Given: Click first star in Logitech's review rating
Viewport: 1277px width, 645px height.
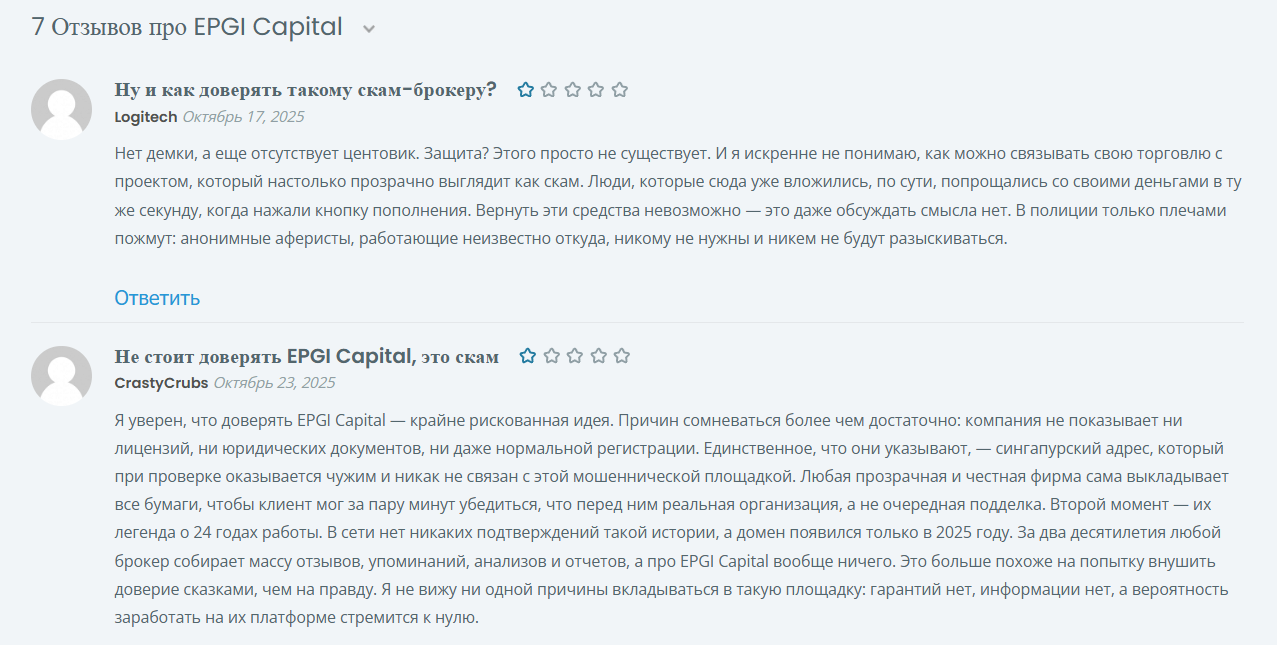Looking at the screenshot, I should [x=526, y=90].
